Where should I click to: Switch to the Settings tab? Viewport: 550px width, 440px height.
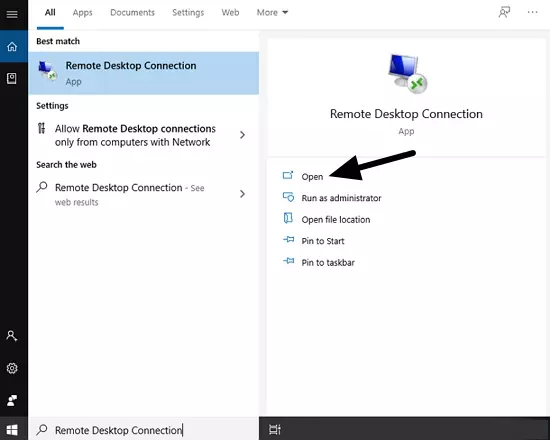click(x=188, y=13)
